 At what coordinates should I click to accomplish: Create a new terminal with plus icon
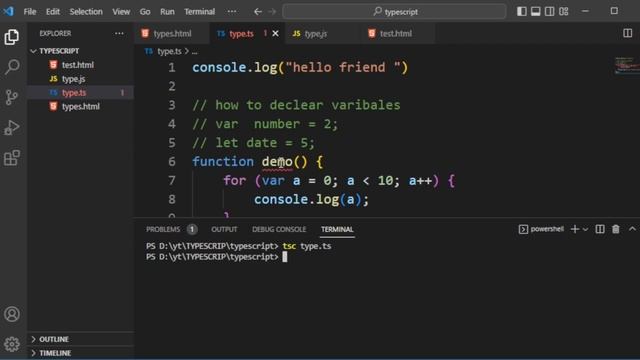coord(575,229)
